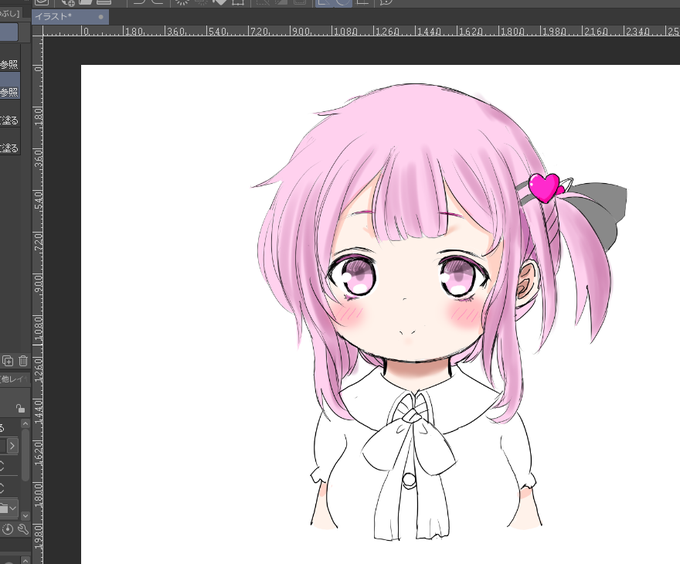Viewport: 680px width, 564px height.
Task: Click the right chevron expander in tool property
Action: [12, 445]
